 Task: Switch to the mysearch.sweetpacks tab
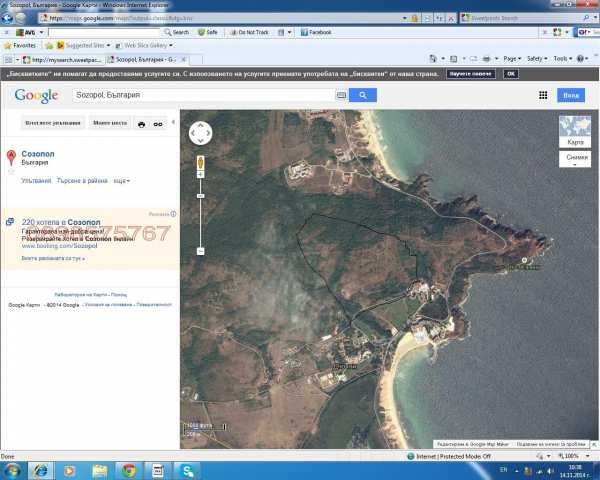pyautogui.click(x=63, y=60)
